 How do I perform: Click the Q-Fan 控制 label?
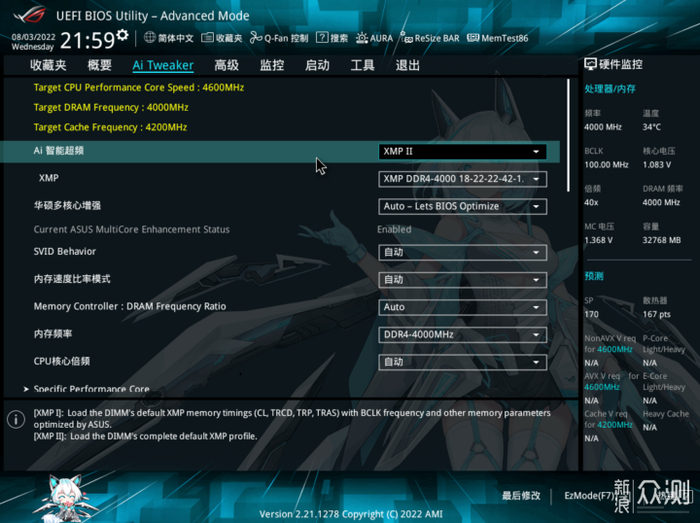pos(286,38)
